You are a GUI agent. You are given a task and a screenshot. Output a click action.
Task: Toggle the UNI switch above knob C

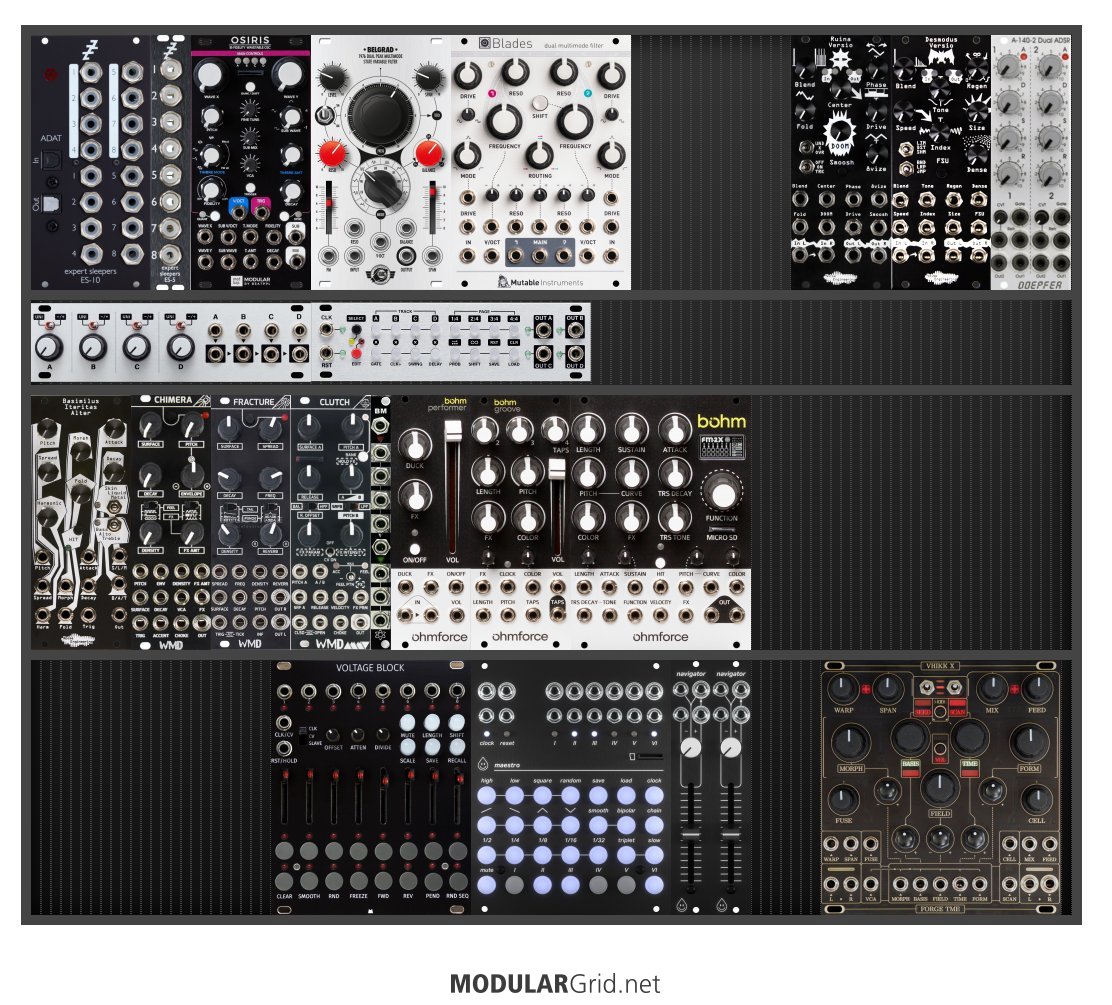click(137, 324)
